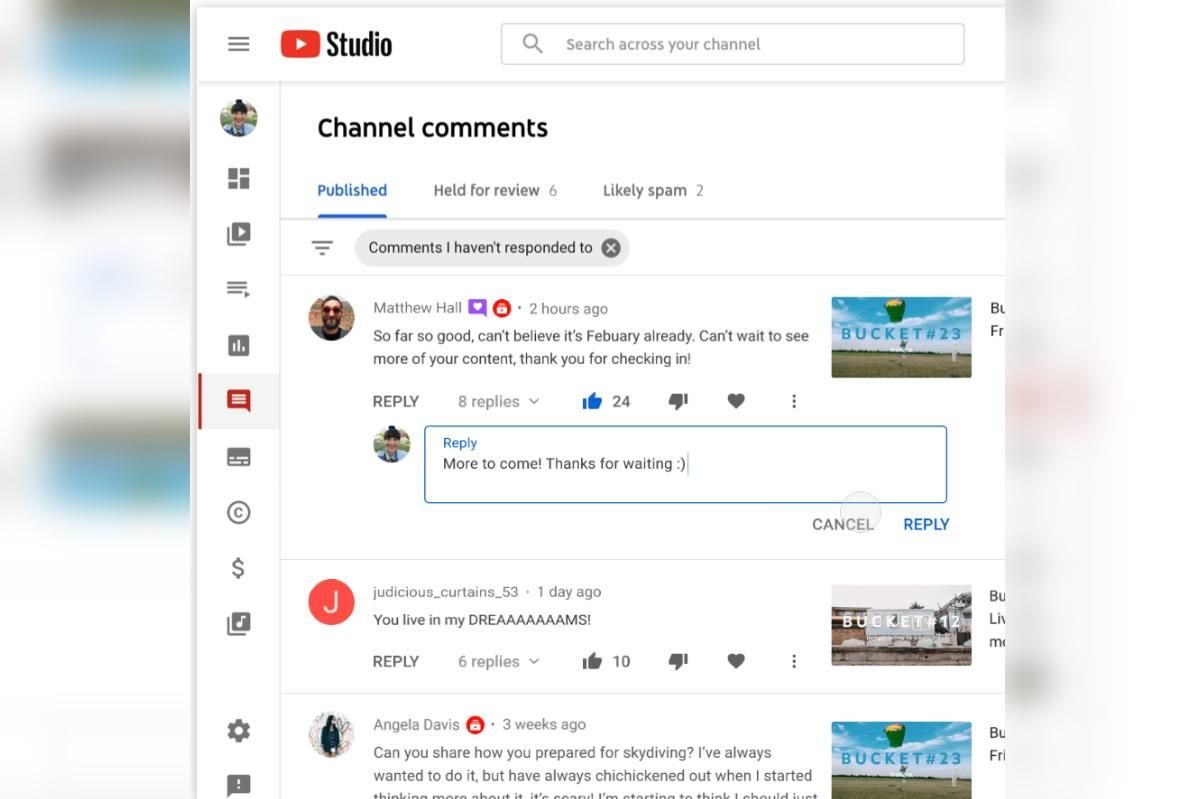Open YouTube Studio settings
The image size is (1200, 799).
click(238, 730)
